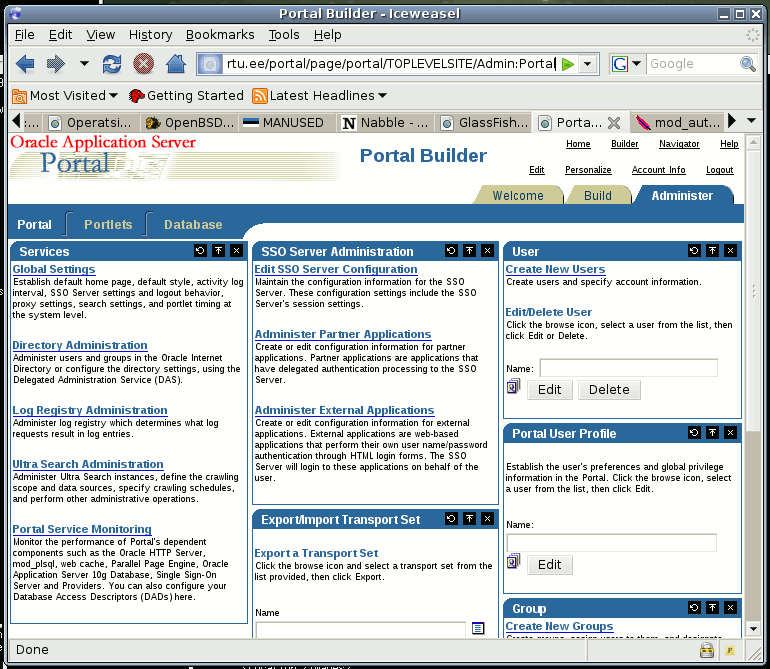Open Directory Administration link
This screenshot has width=770, height=669.
[80, 345]
